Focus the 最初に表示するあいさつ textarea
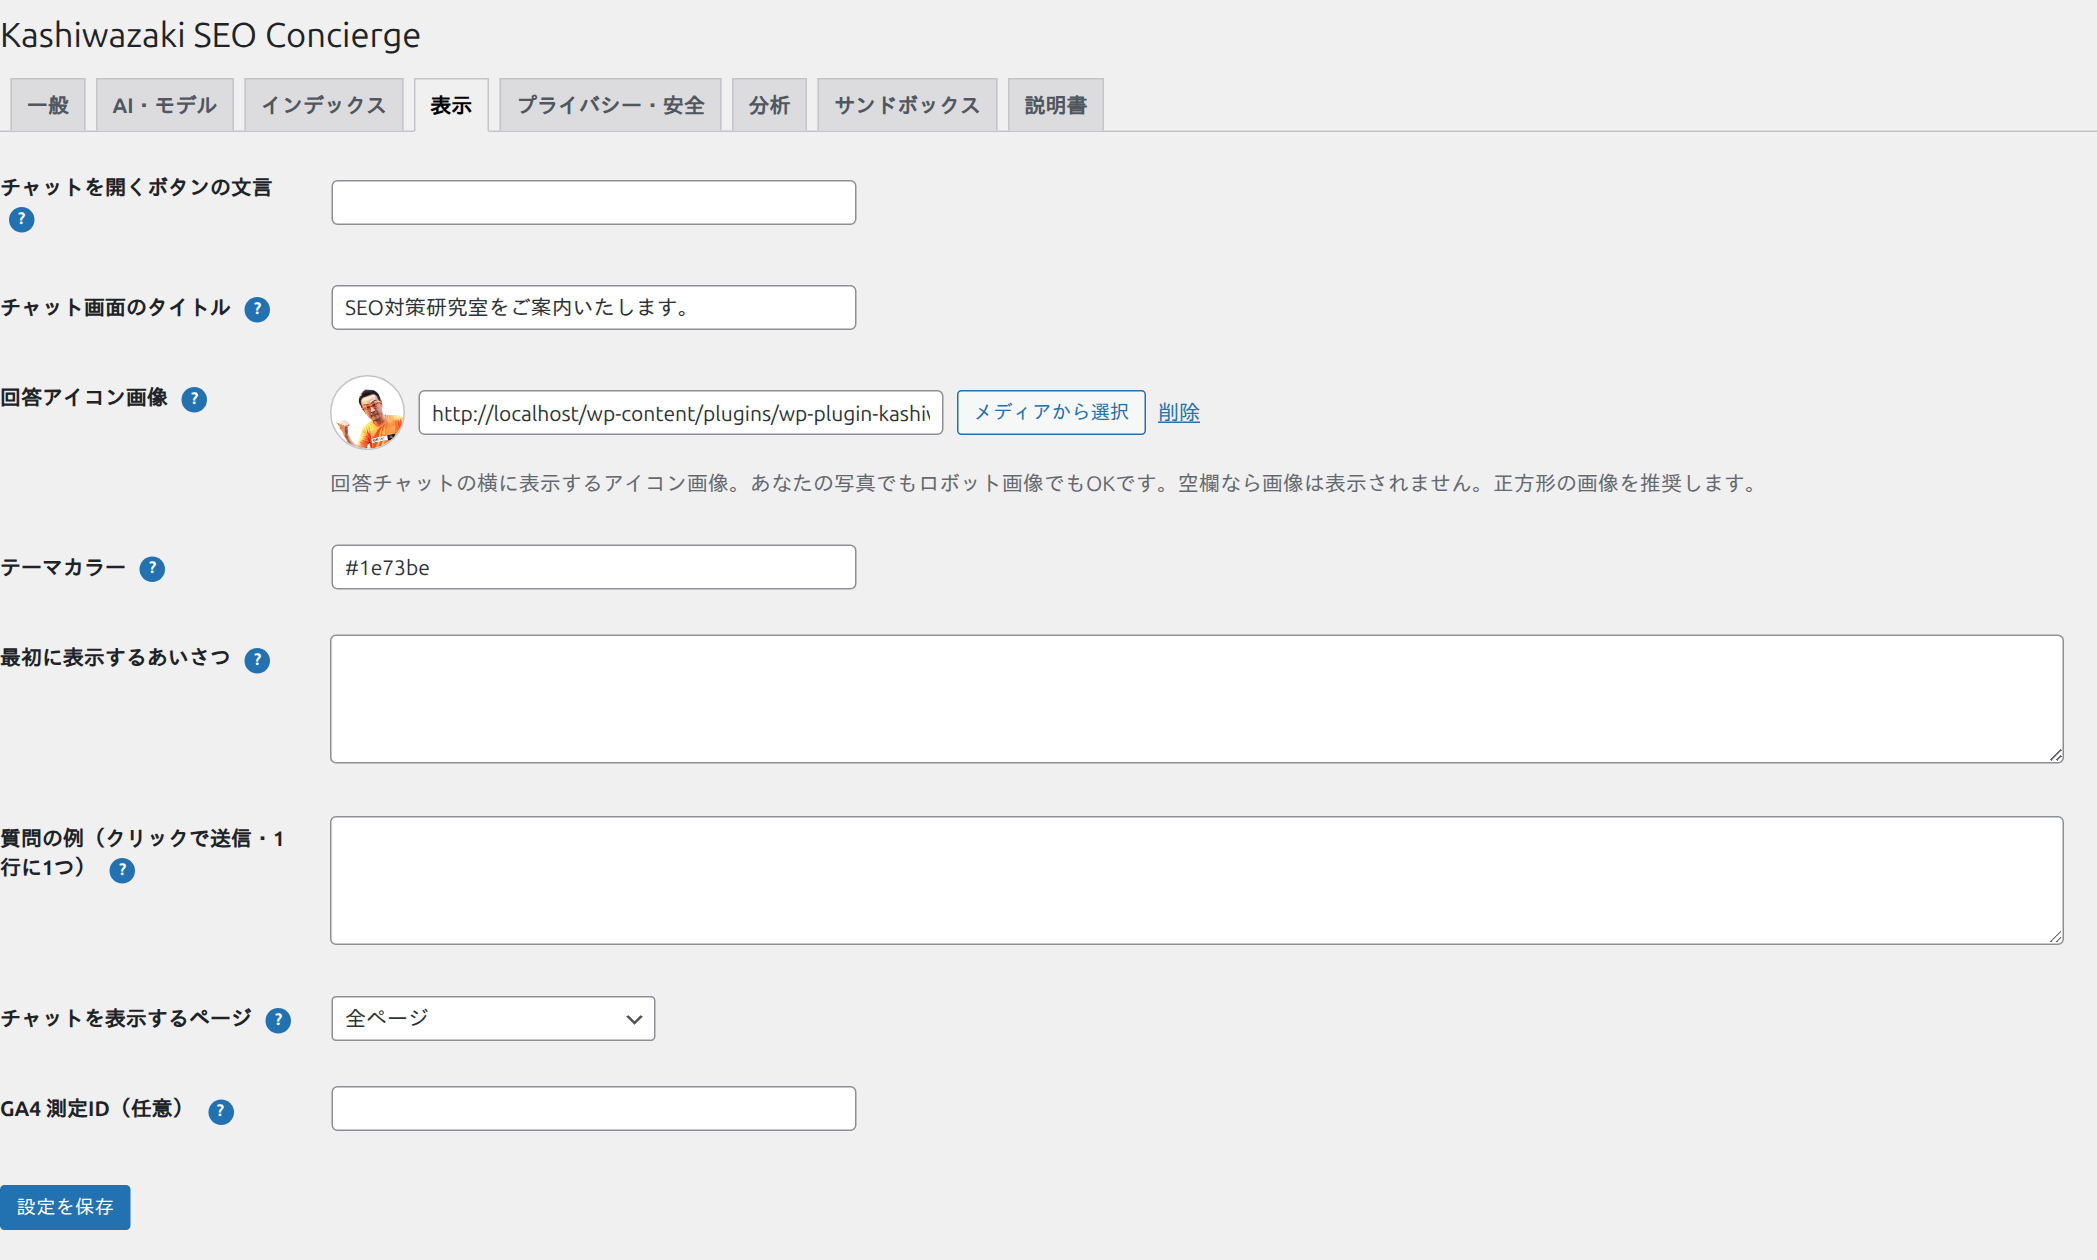This screenshot has width=2097, height=1260. (x=1197, y=699)
